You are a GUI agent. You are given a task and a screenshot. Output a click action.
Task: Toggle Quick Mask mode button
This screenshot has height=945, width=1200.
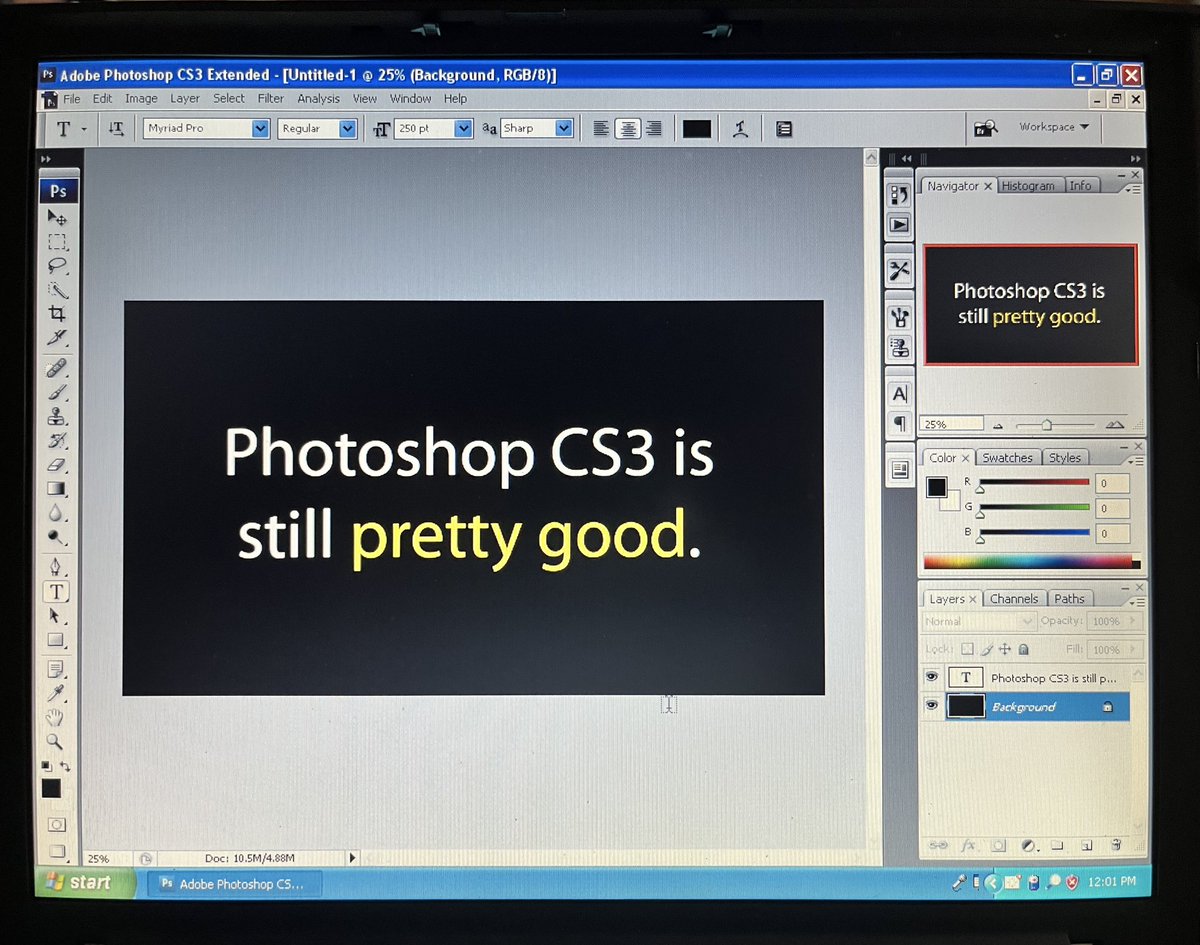(x=57, y=825)
